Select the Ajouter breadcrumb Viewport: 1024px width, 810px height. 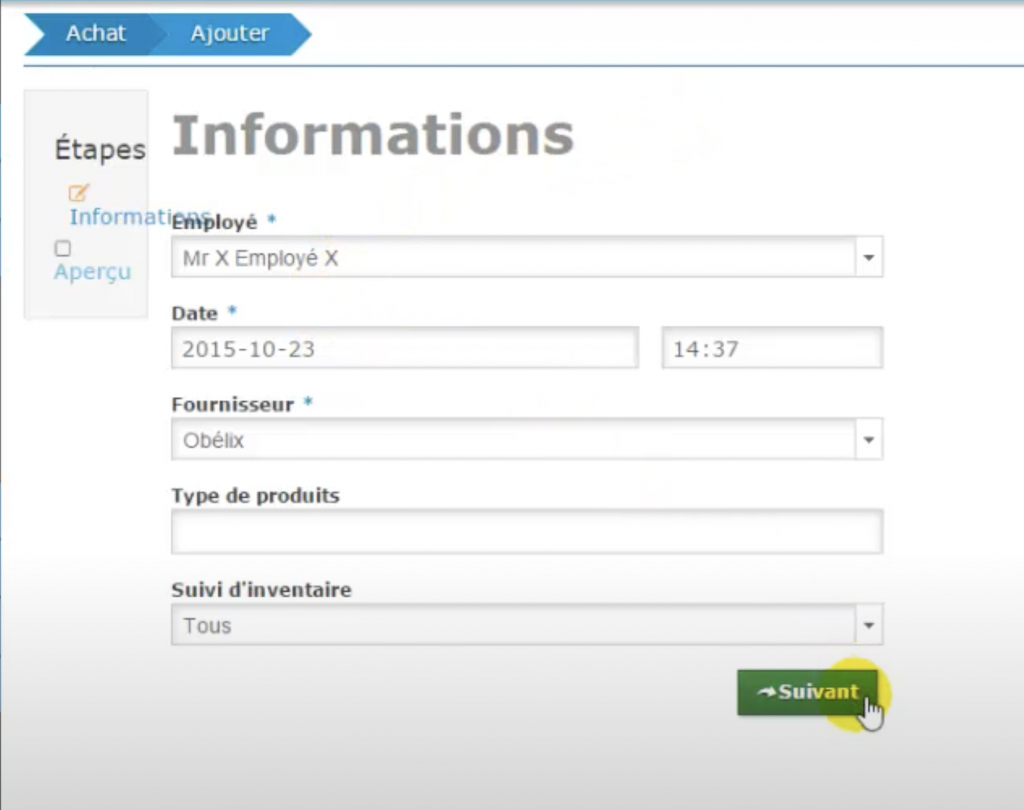[230, 33]
